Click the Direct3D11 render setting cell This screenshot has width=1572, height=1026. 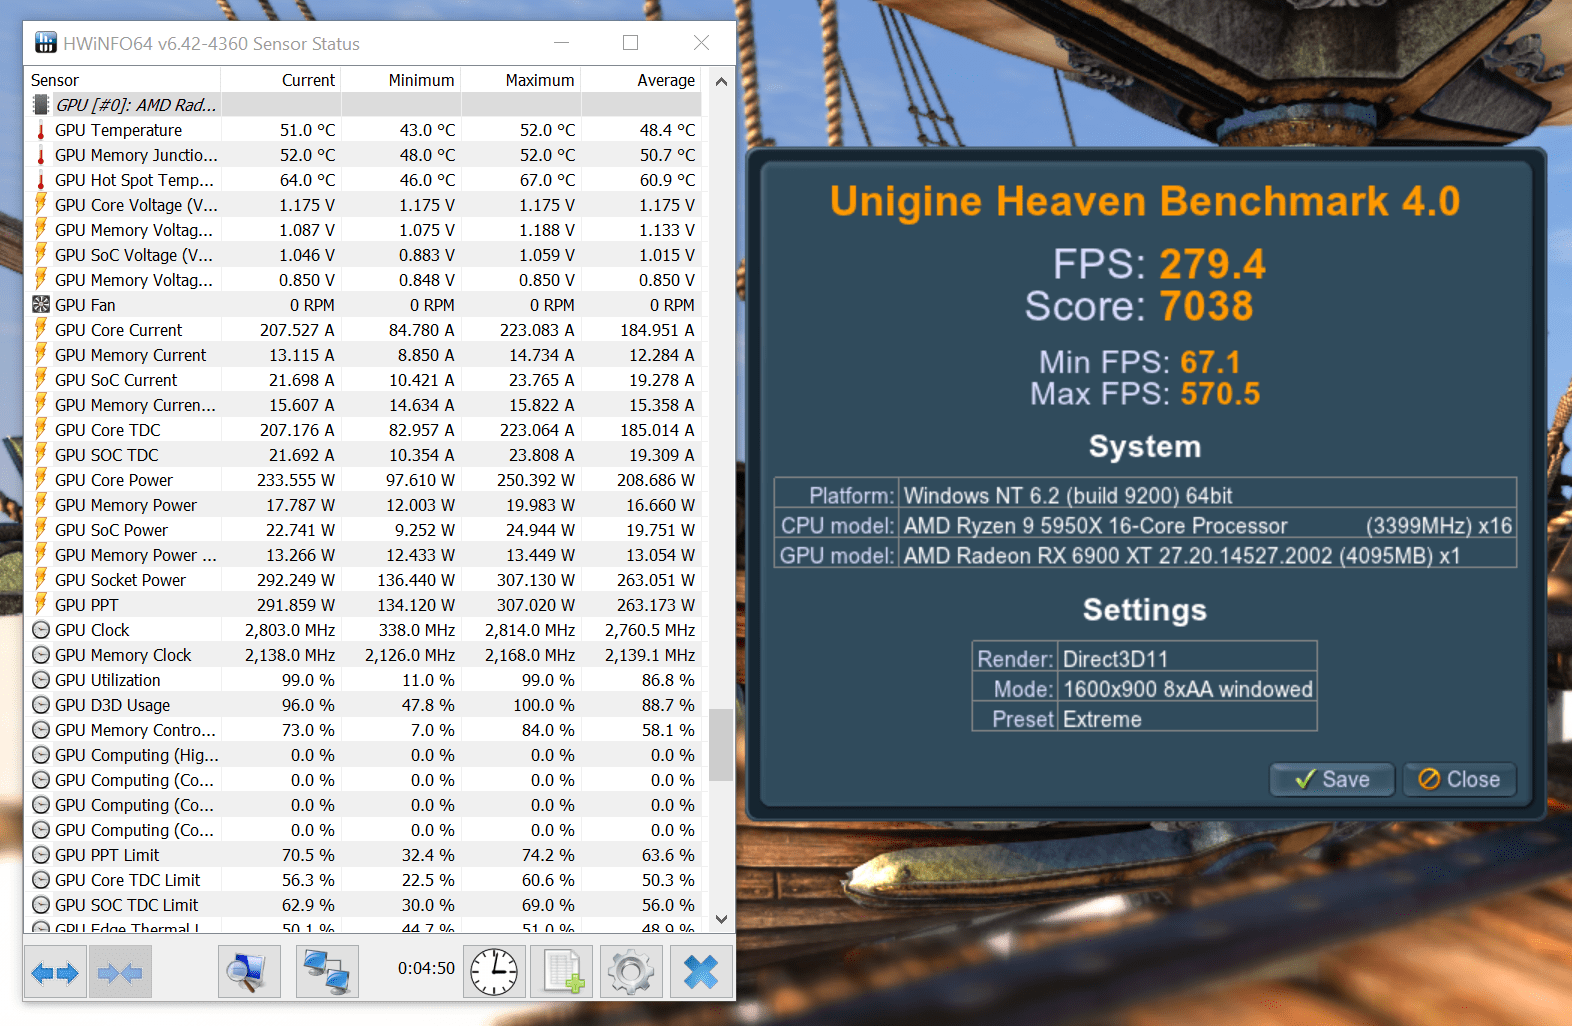(x=1186, y=659)
